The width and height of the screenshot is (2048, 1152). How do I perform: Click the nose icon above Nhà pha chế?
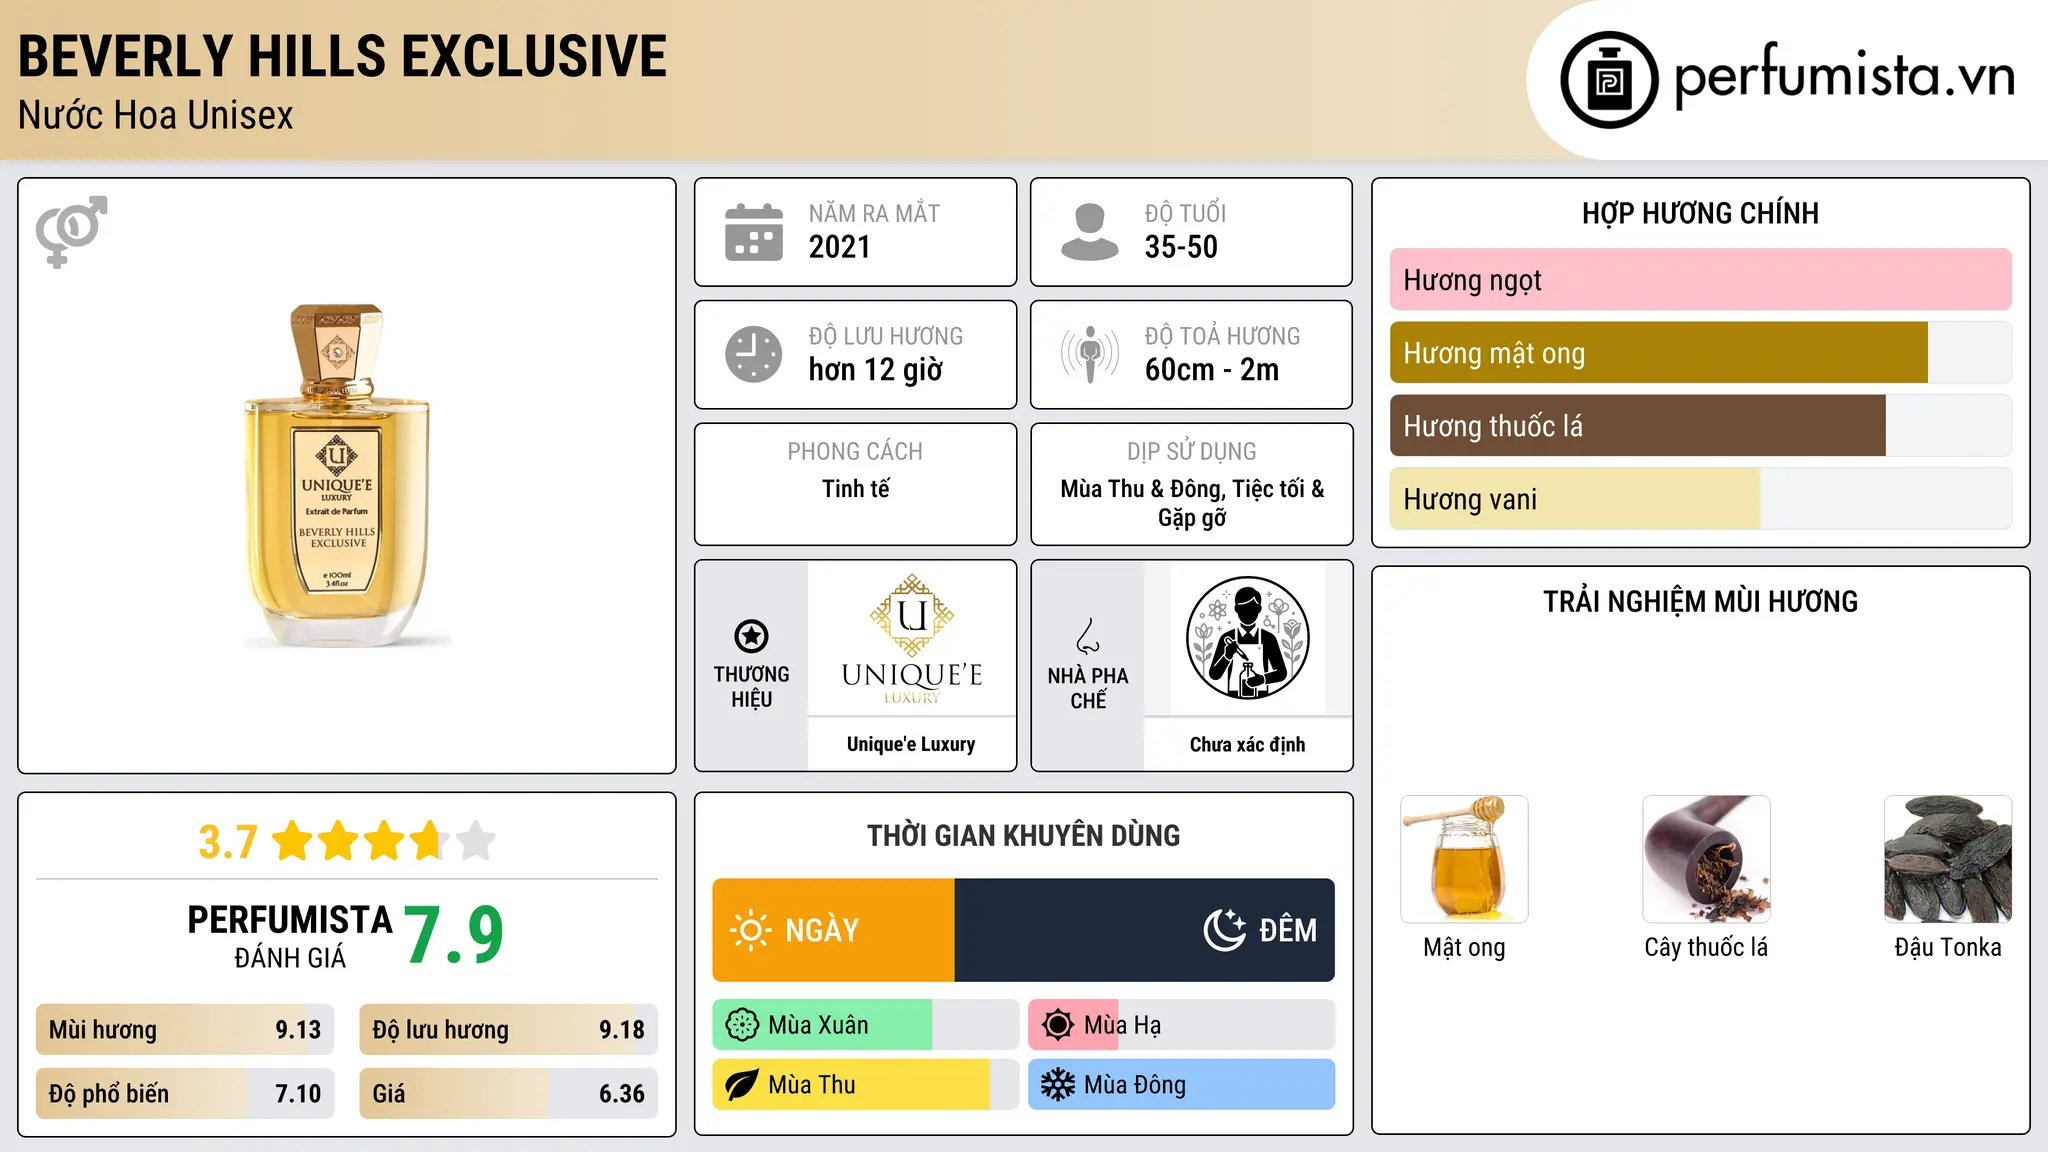point(1088,636)
